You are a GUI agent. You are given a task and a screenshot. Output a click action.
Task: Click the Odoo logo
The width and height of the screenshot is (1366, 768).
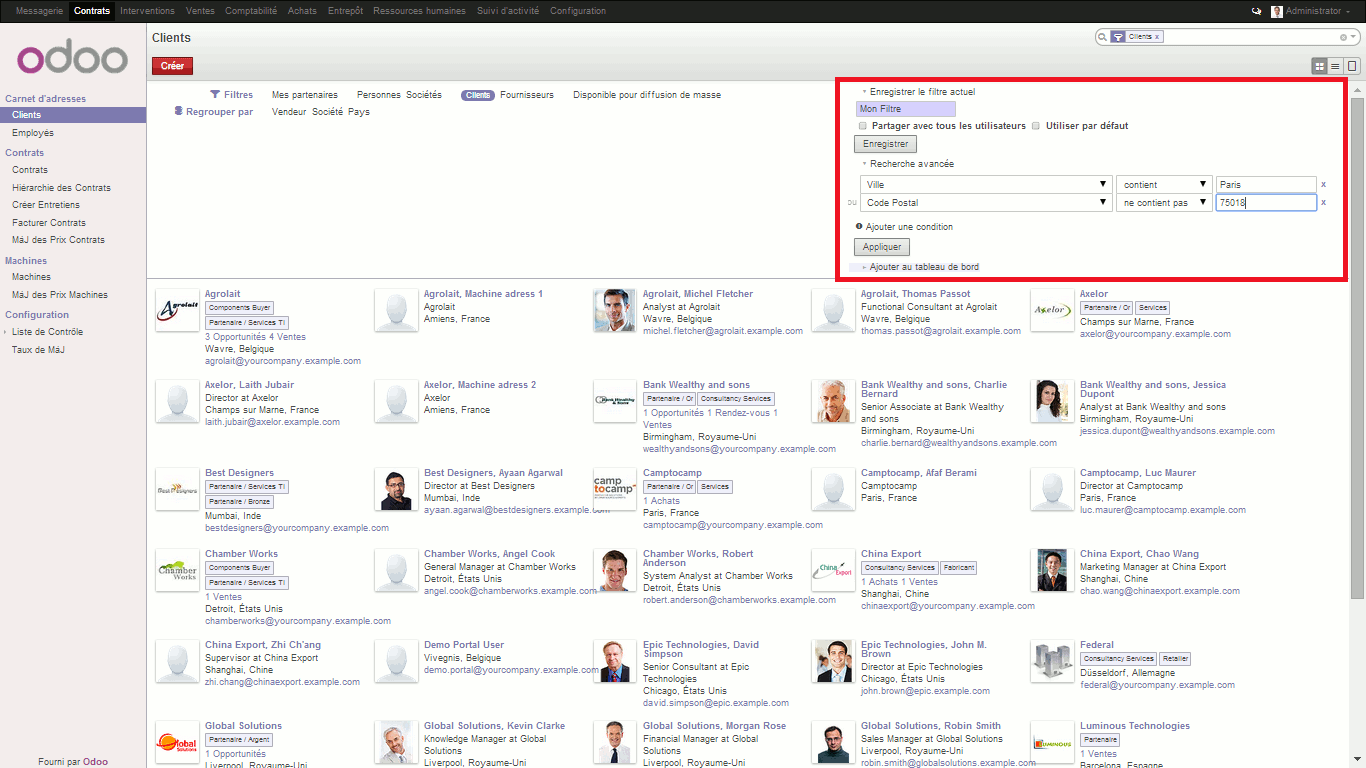pyautogui.click(x=72, y=59)
